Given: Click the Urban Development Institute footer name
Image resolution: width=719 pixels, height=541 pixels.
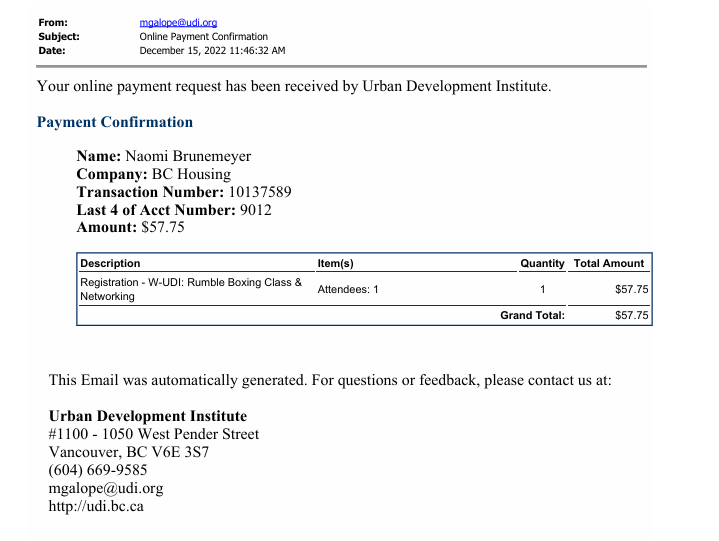Looking at the screenshot, I should tap(148, 416).
